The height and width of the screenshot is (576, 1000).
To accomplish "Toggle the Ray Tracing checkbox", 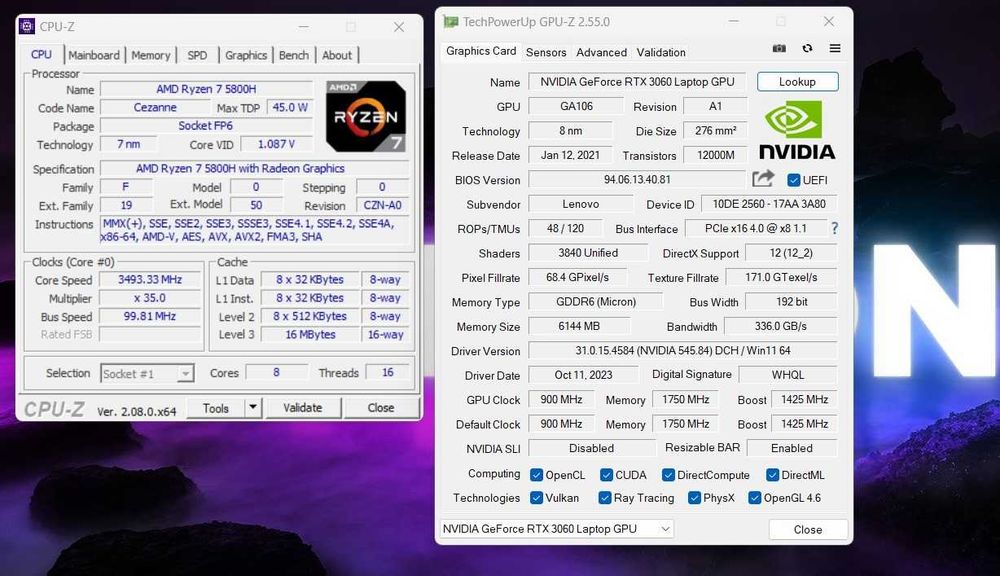I will coord(605,498).
